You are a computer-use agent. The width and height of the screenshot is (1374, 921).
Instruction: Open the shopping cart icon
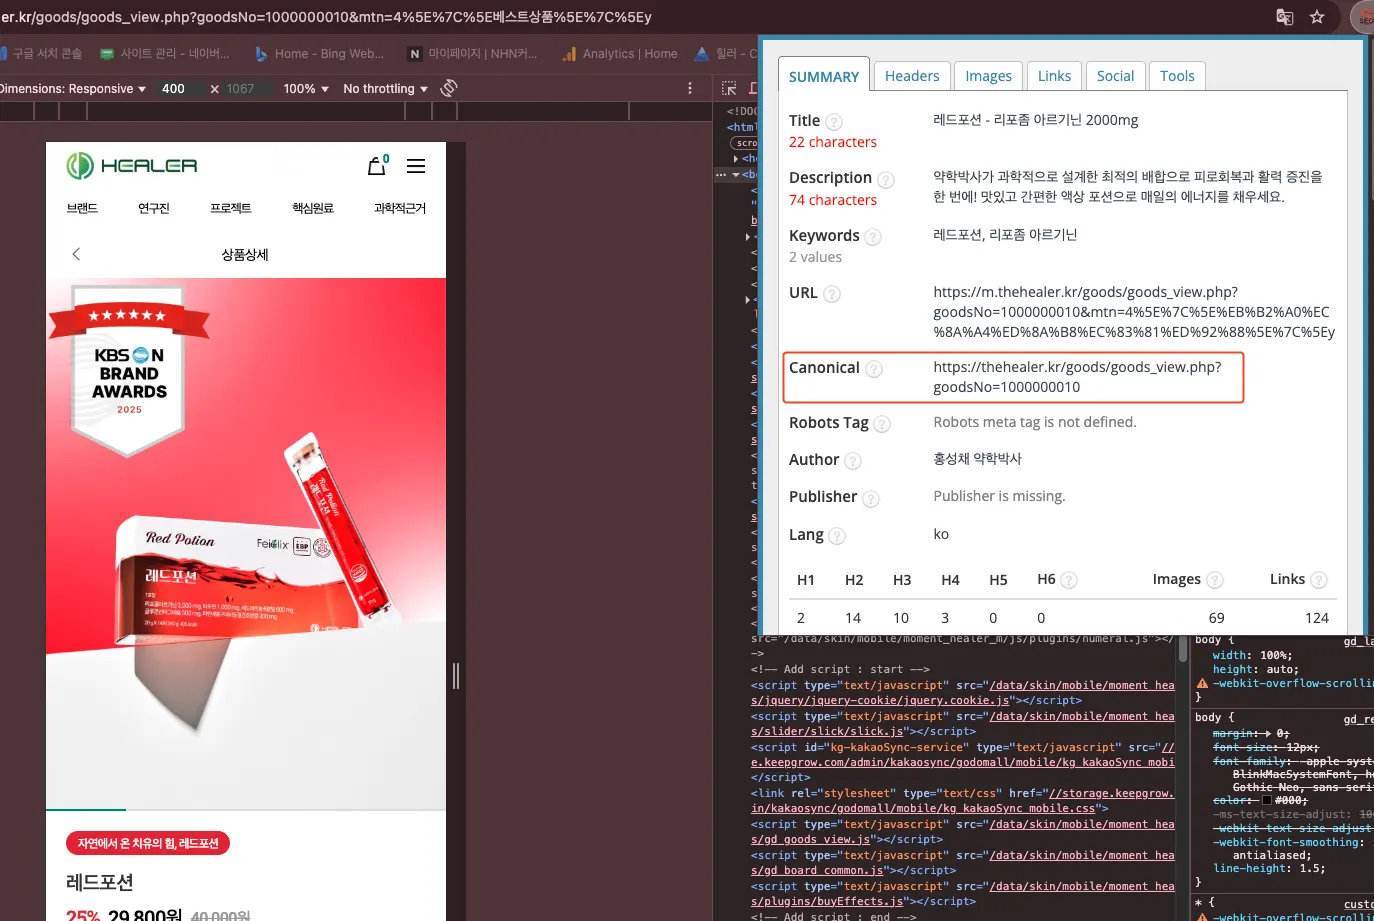click(x=377, y=166)
